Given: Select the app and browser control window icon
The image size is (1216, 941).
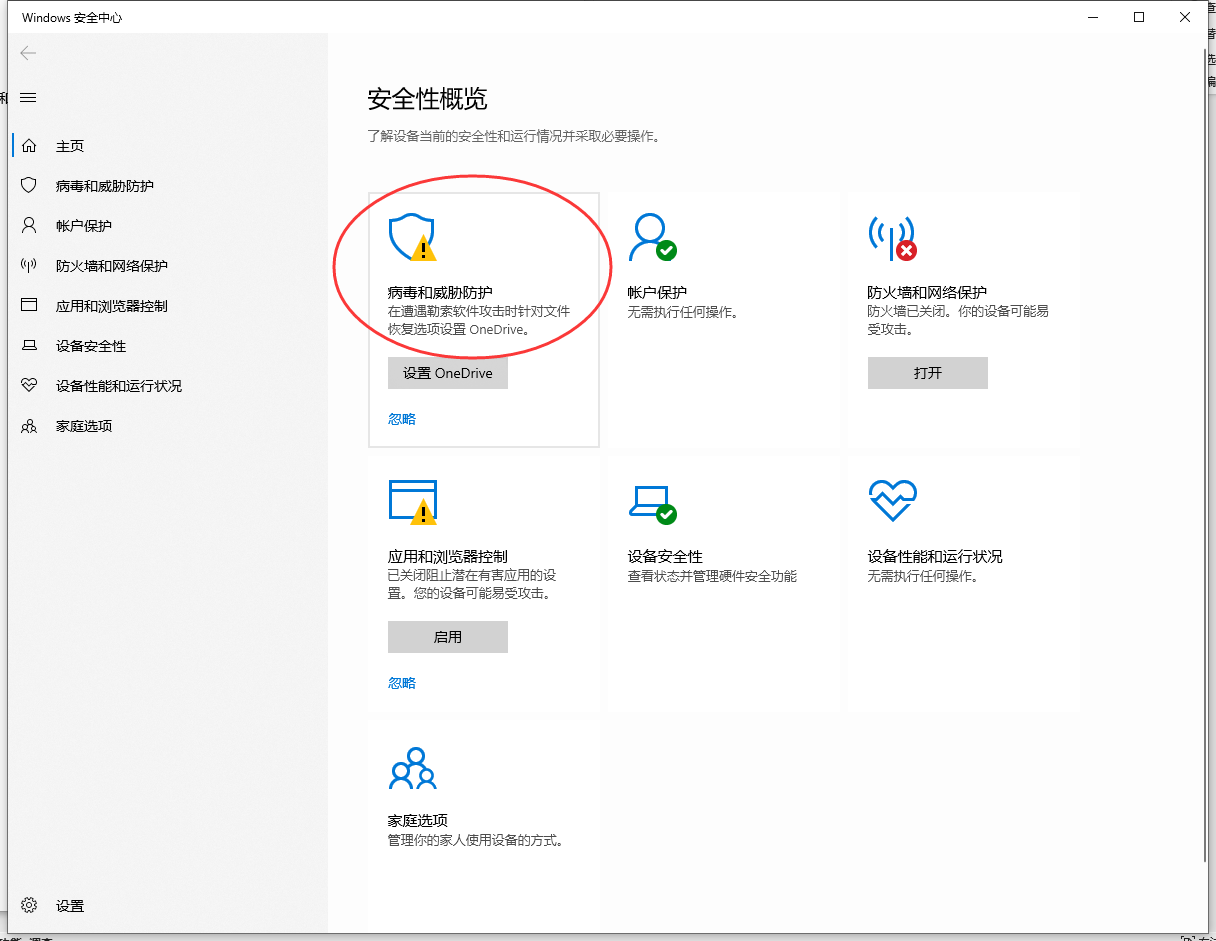Looking at the screenshot, I should coord(412,501).
